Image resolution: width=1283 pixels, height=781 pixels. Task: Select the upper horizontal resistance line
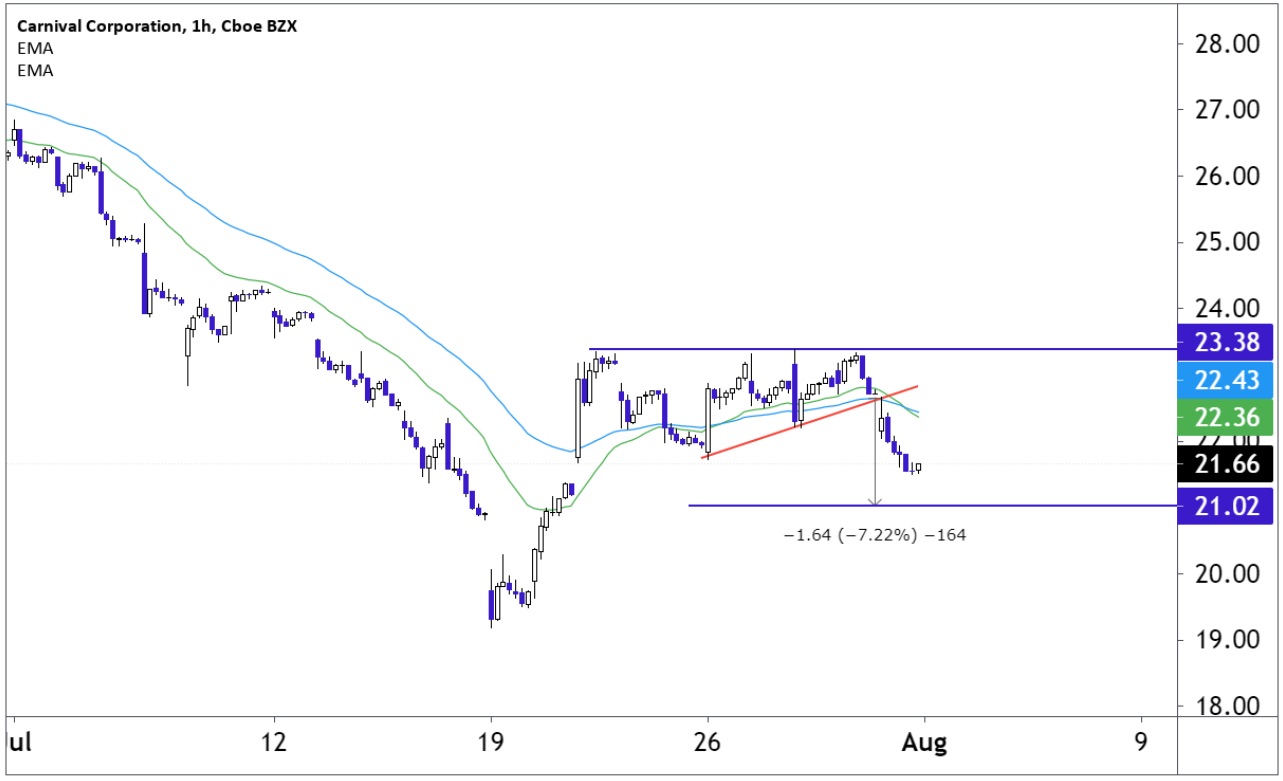(883, 349)
